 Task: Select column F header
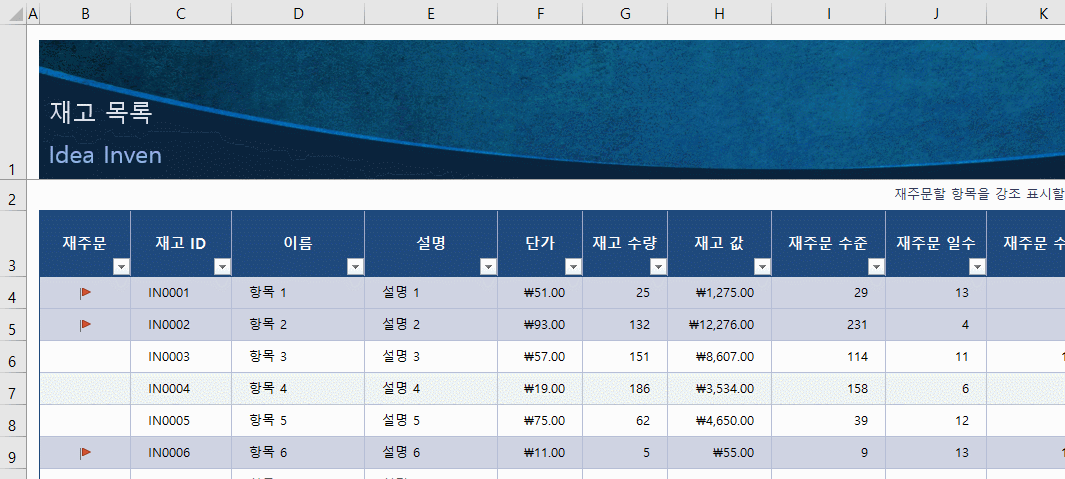(540, 13)
